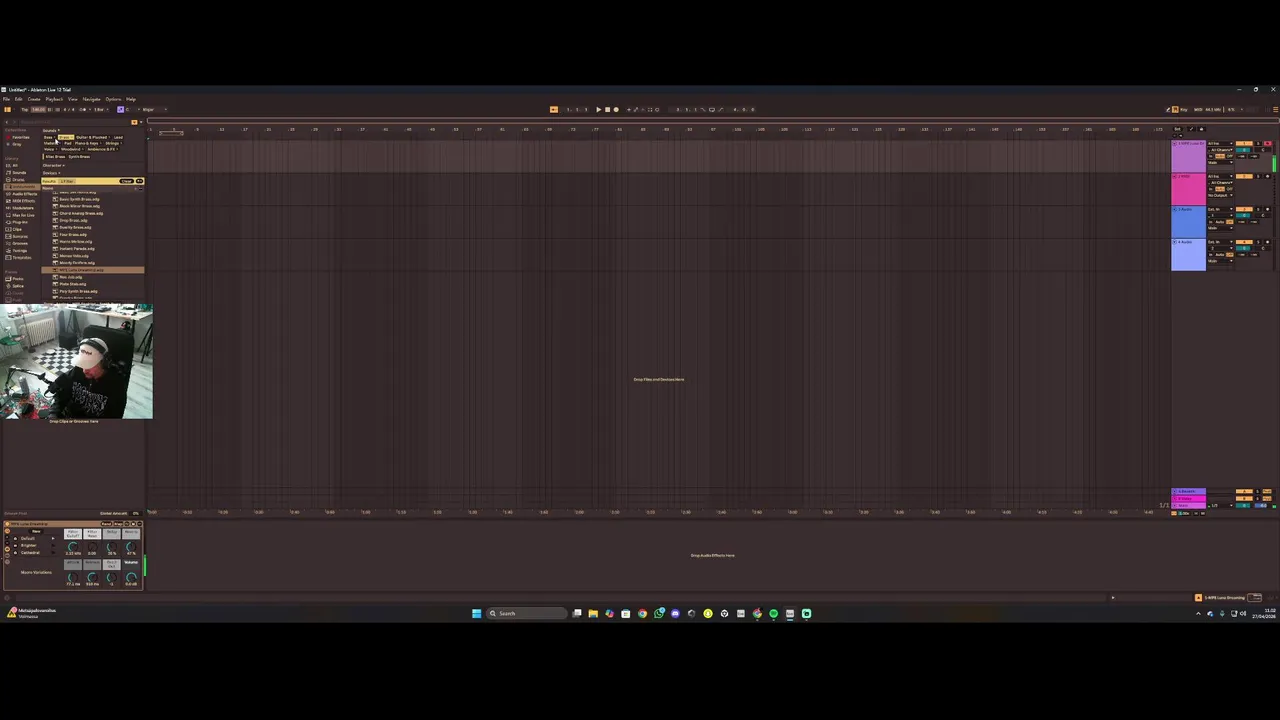Collapse the Sounds filter group
The image size is (1280, 720).
click(x=50, y=130)
